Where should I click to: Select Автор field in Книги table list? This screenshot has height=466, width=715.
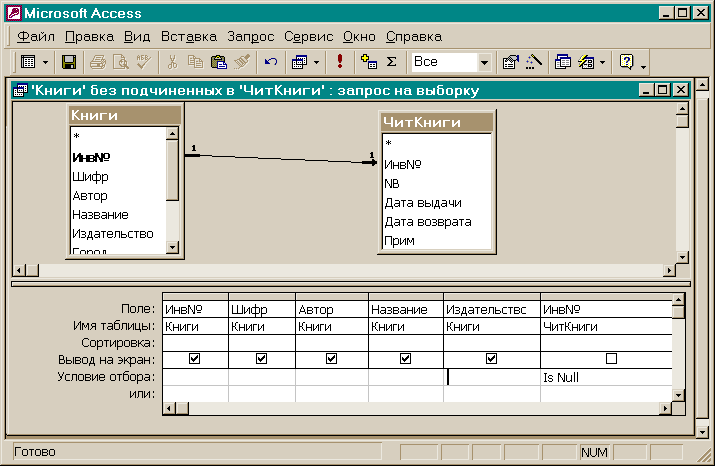tap(90, 196)
